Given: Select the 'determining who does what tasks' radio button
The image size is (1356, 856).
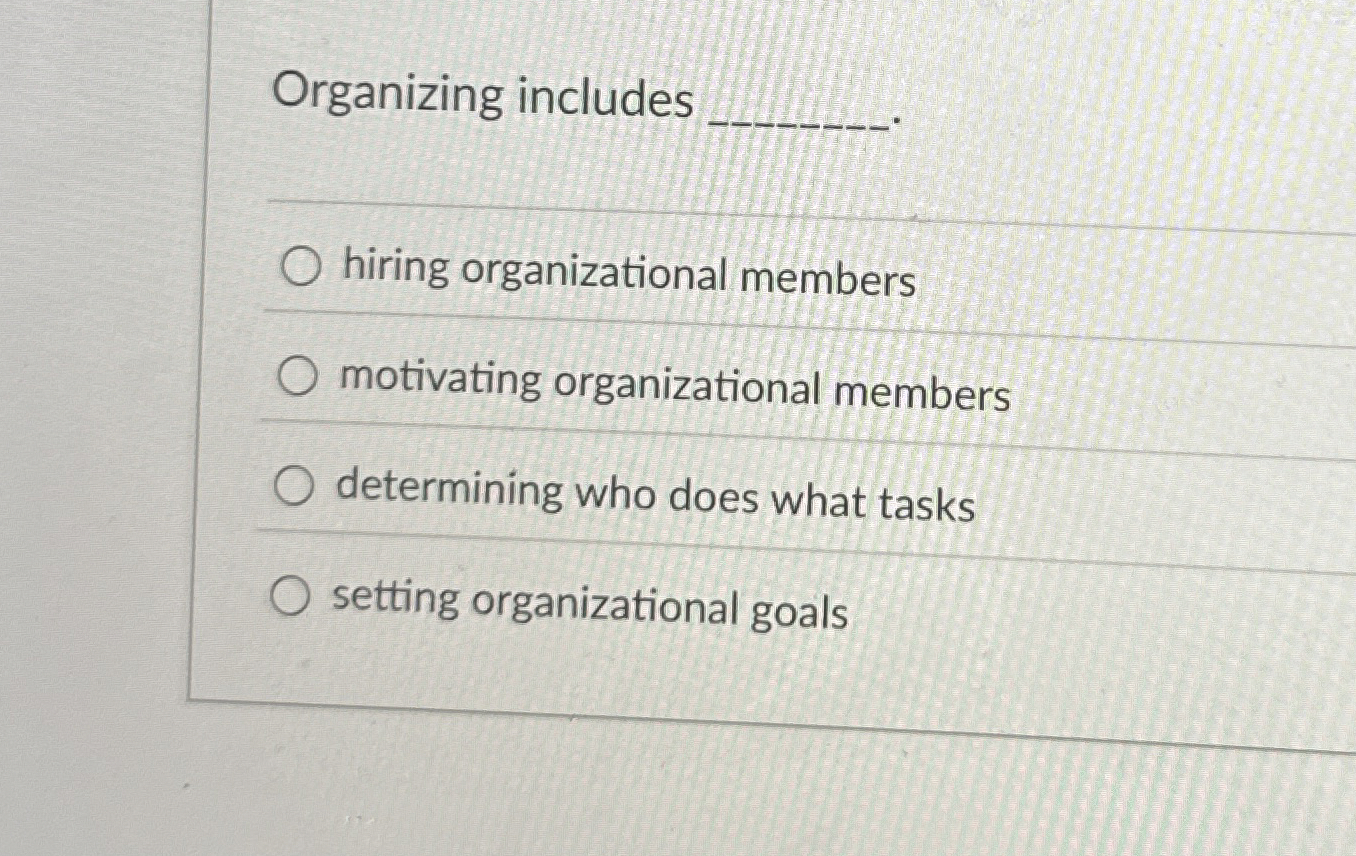Looking at the screenshot, I should pos(293,487).
